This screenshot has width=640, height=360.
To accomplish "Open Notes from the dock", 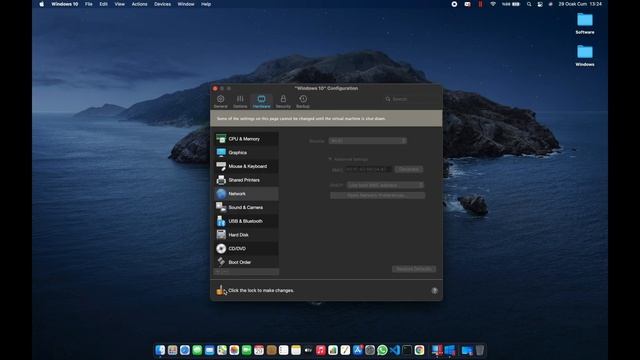I will pyautogui.click(x=296, y=350).
